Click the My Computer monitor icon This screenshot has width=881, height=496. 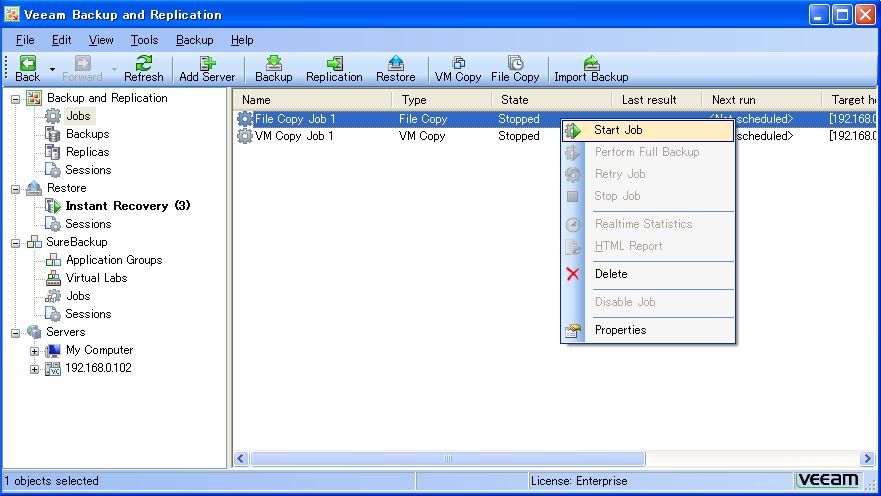coord(53,351)
